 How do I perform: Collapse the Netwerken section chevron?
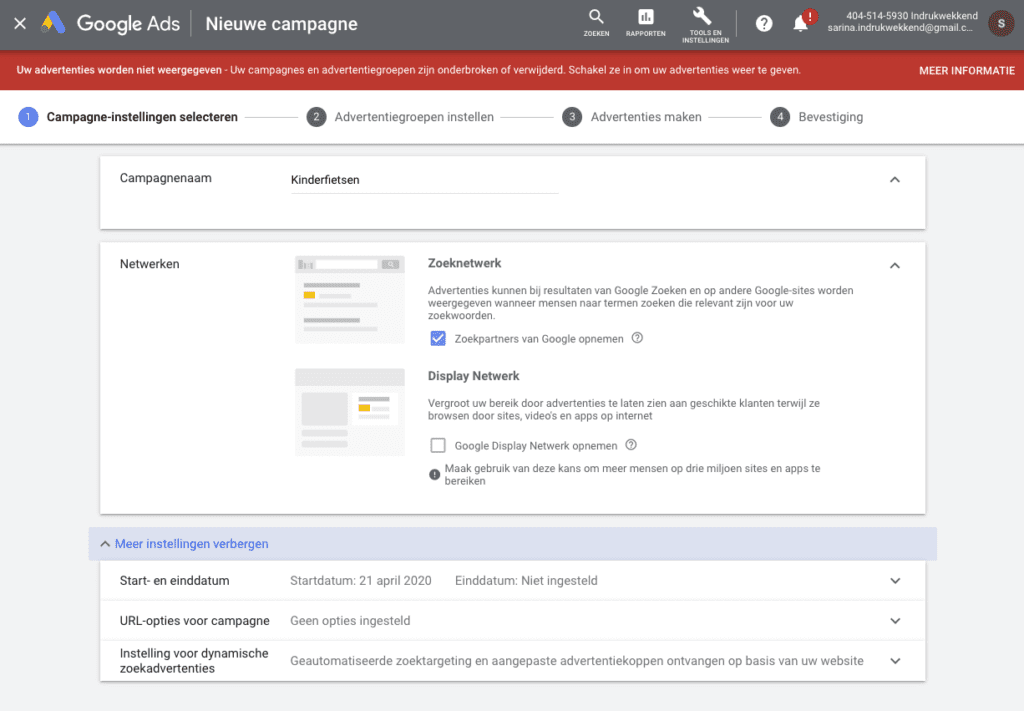895,266
